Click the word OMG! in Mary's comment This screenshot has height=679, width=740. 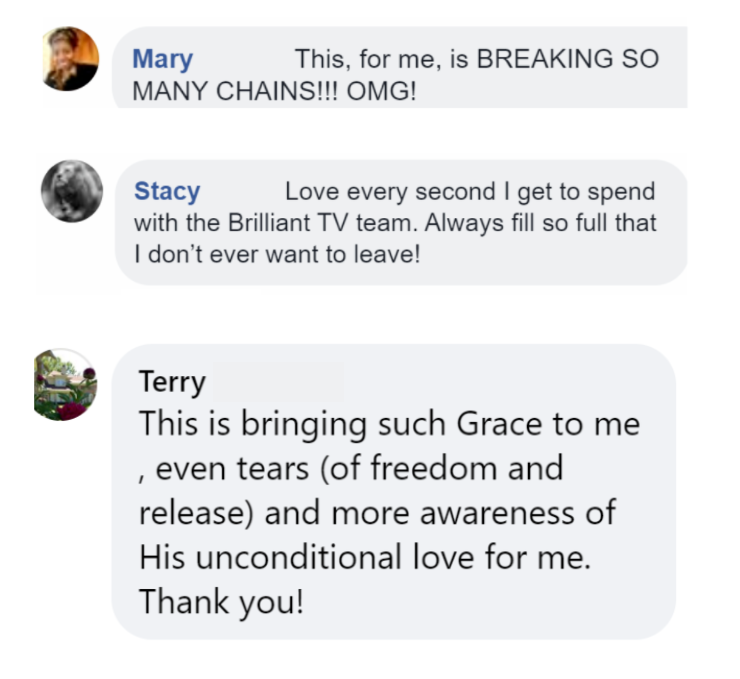[x=381, y=91]
